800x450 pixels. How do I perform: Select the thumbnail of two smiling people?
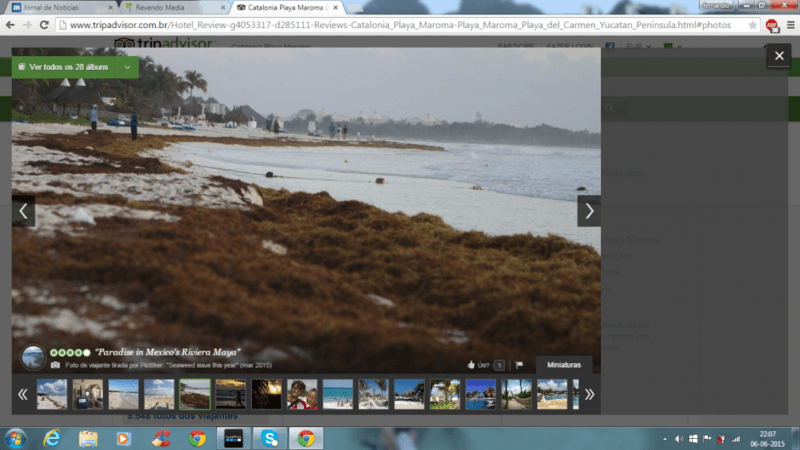tap(302, 394)
